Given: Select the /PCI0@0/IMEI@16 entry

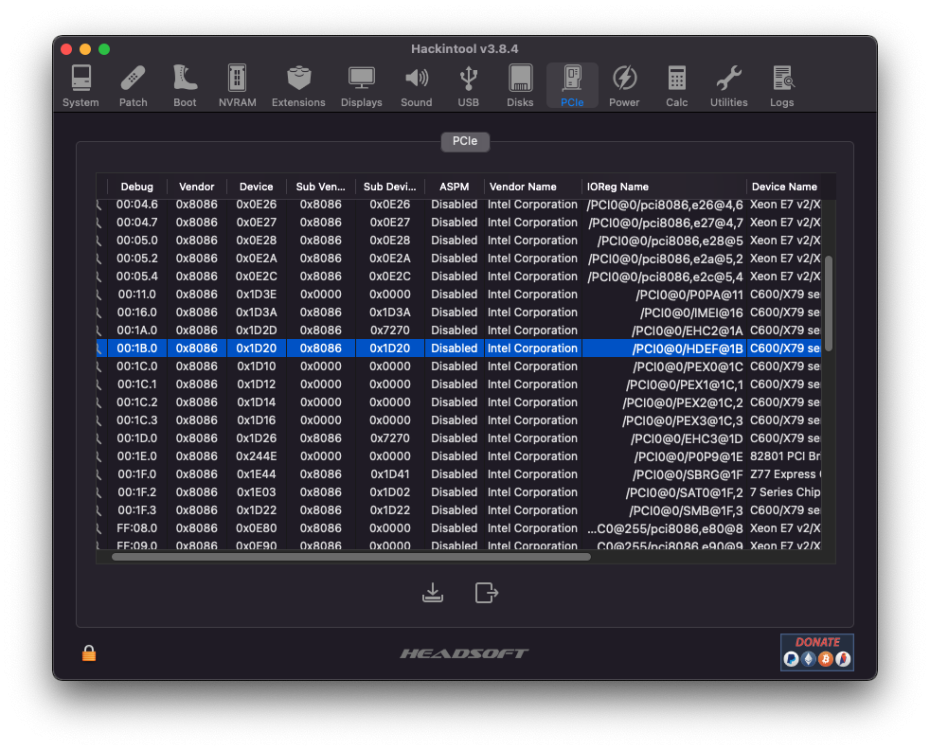Looking at the screenshot, I should pos(690,312).
